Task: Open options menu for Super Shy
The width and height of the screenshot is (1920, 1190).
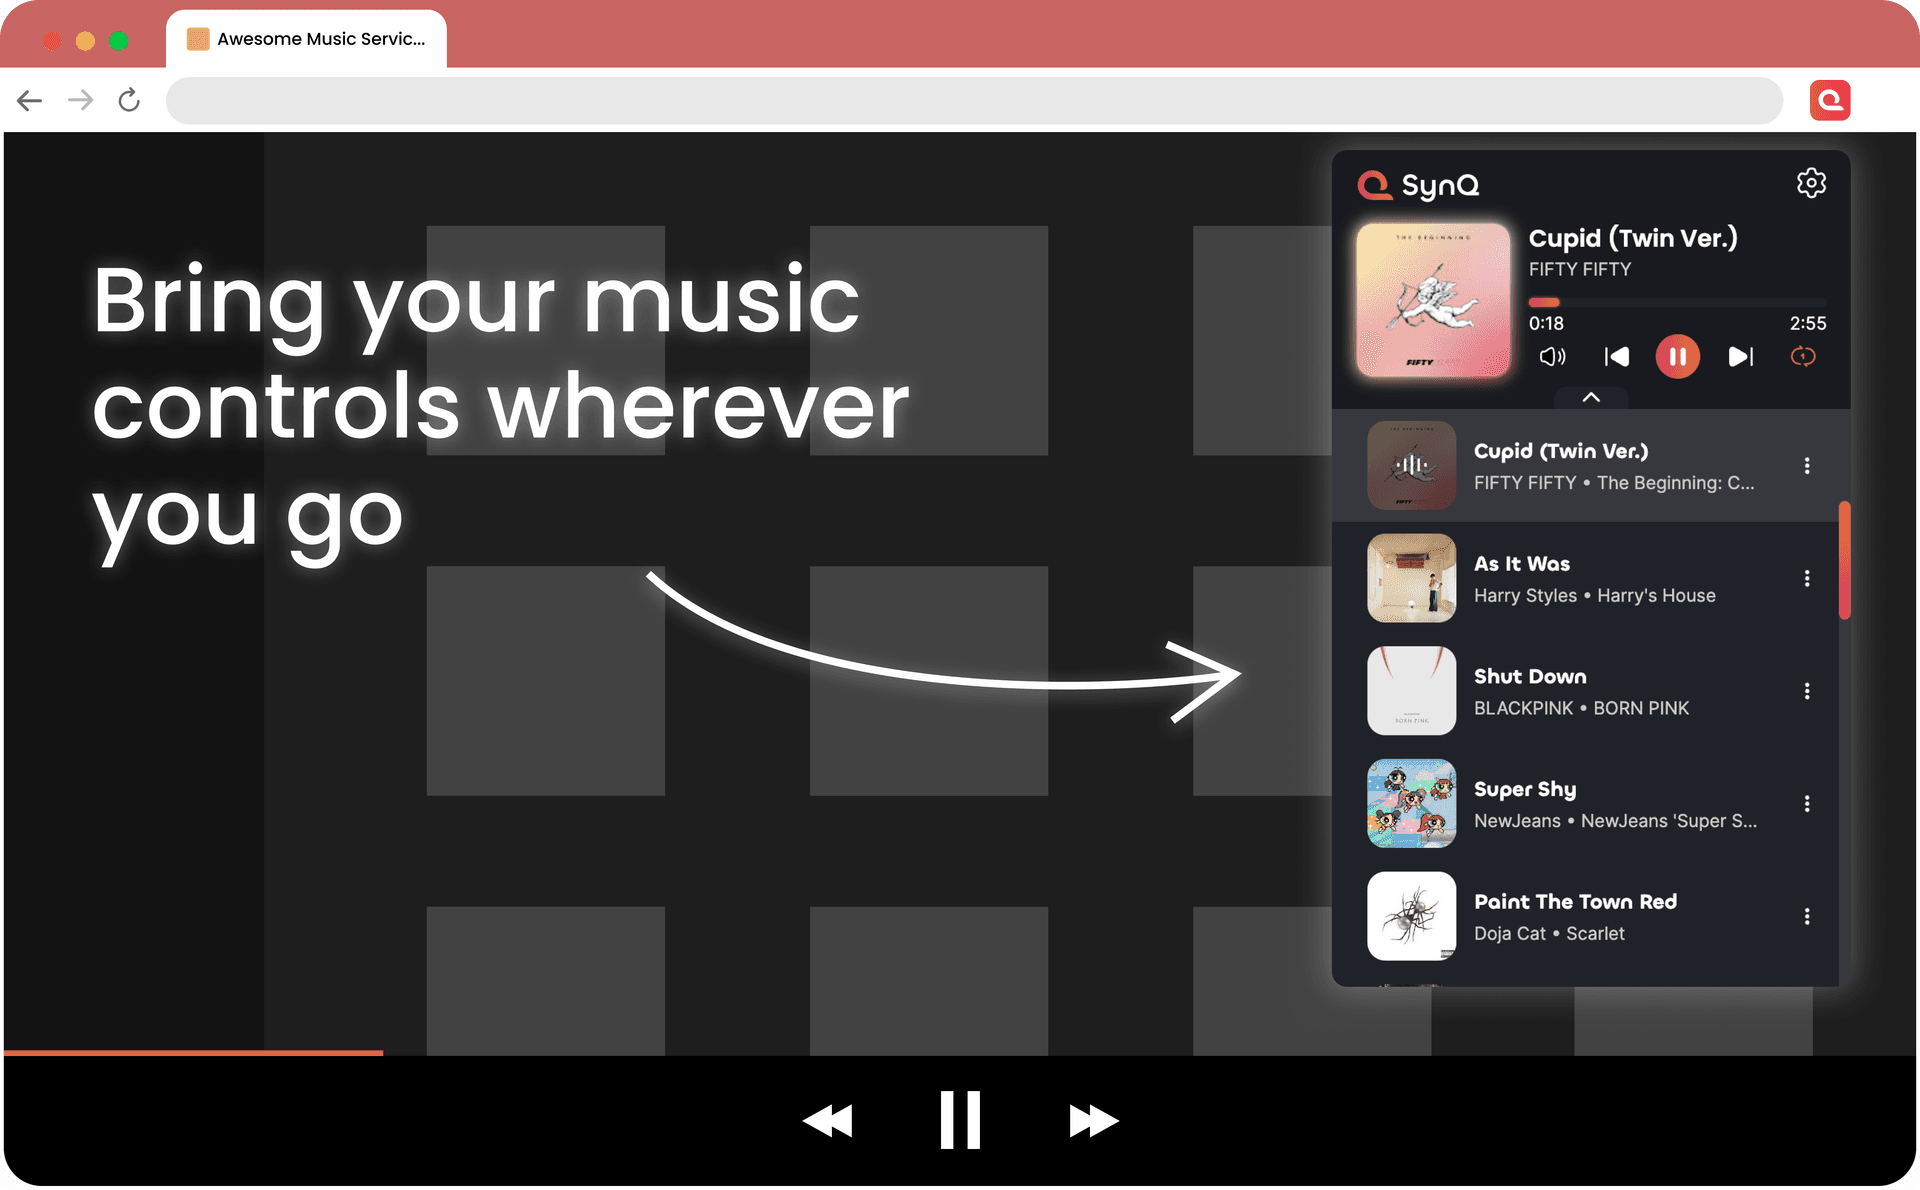Action: [x=1807, y=804]
